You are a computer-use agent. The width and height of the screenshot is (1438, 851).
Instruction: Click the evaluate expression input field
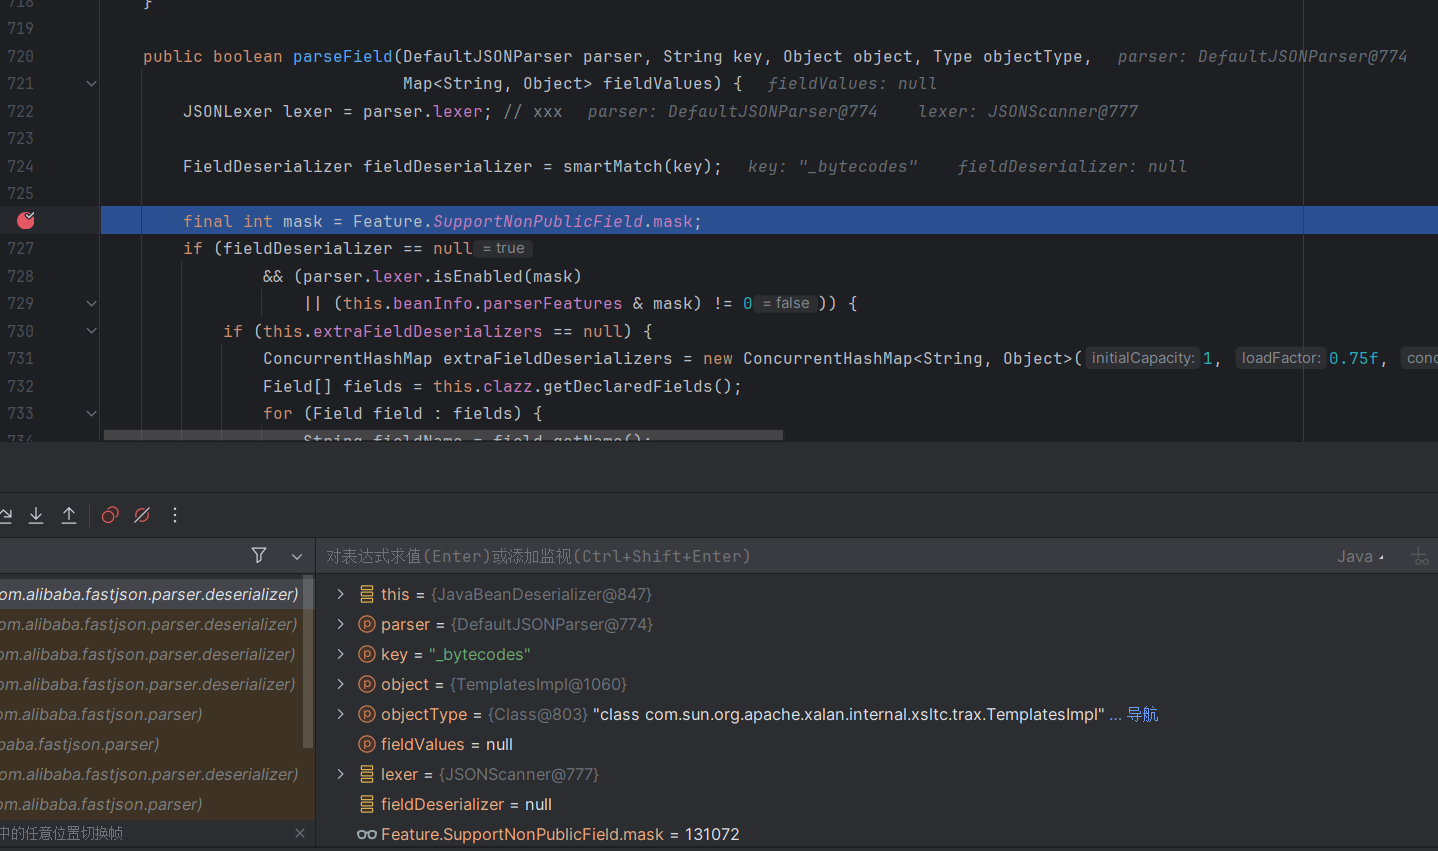820,556
